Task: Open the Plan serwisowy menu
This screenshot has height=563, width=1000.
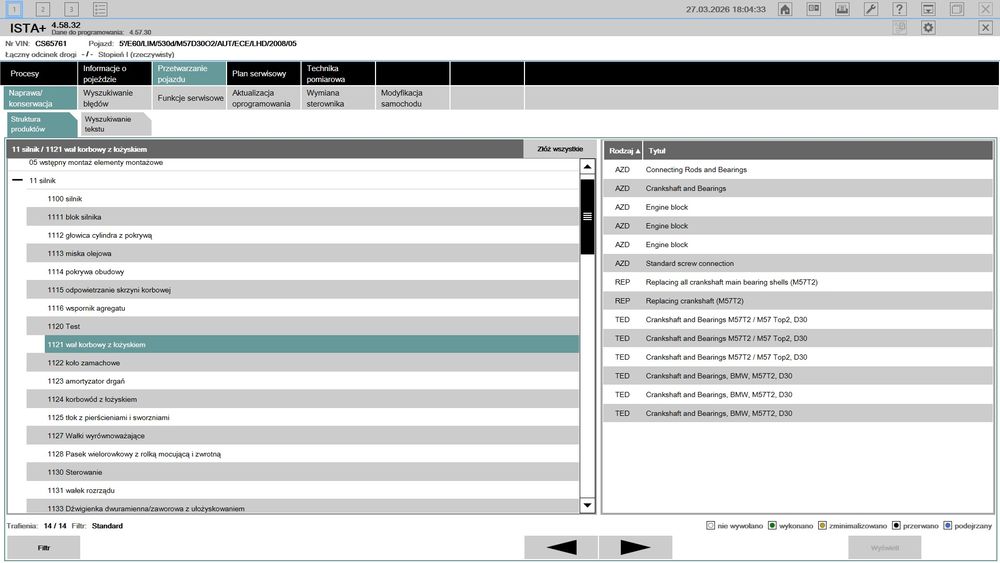Action: tap(263, 73)
